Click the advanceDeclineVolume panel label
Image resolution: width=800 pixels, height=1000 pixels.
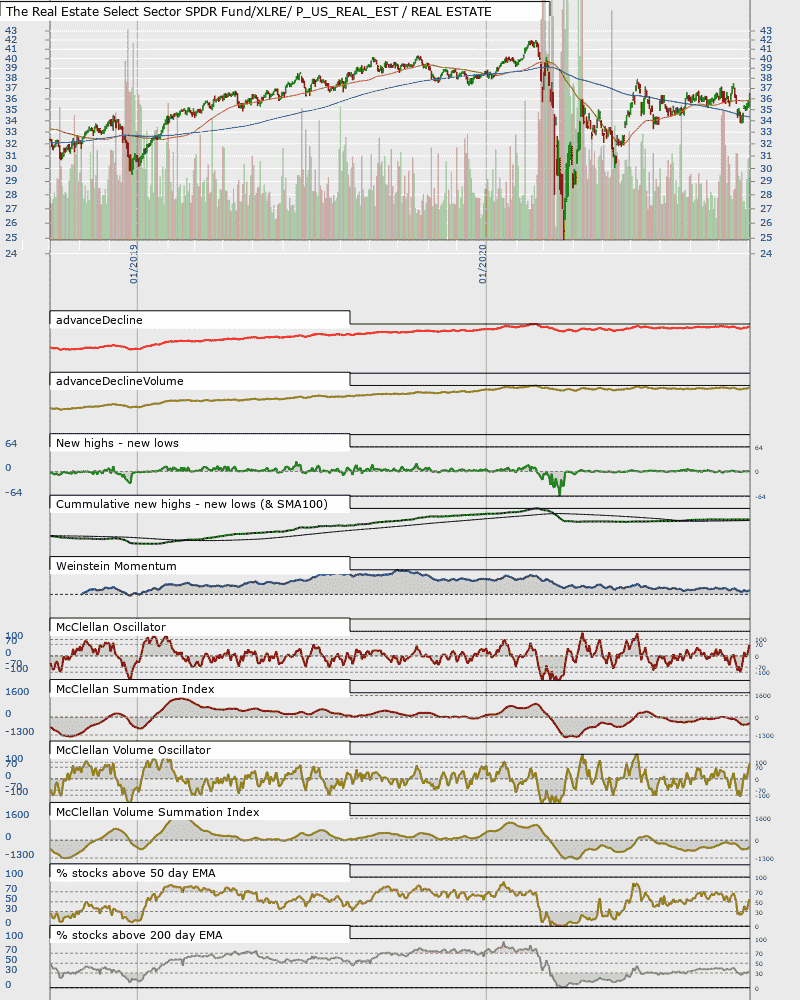(x=119, y=381)
